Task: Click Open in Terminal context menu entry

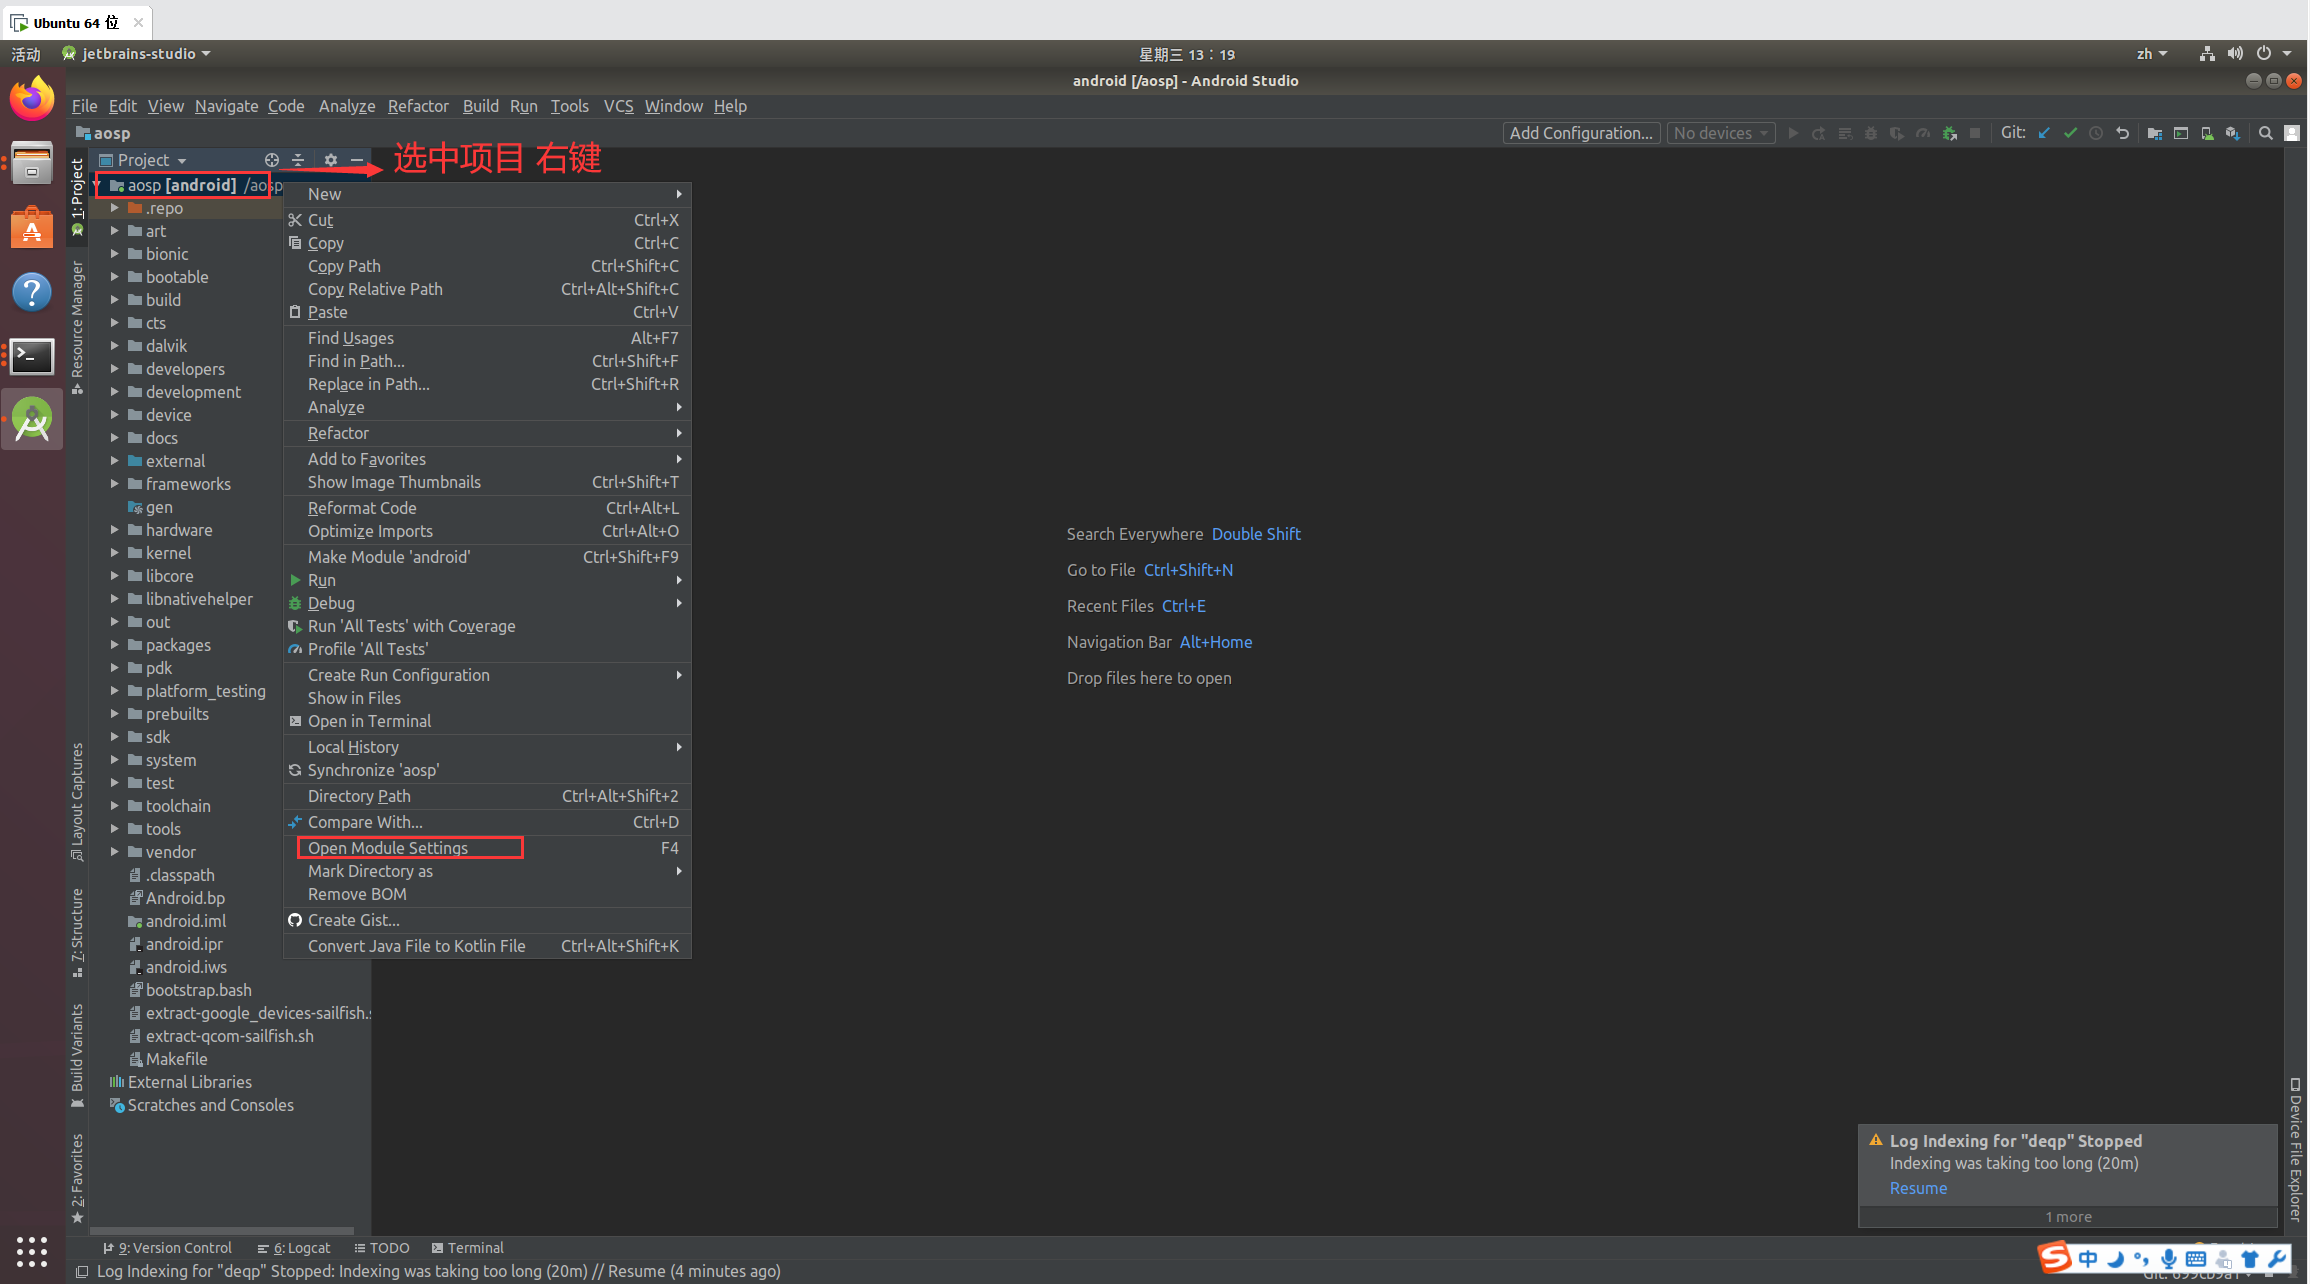Action: coord(488,721)
